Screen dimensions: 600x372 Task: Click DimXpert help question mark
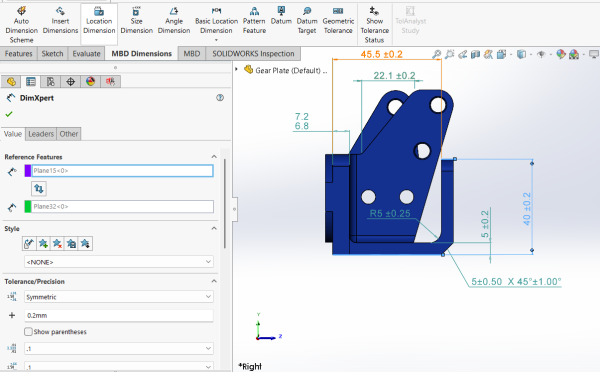pyautogui.click(x=220, y=98)
